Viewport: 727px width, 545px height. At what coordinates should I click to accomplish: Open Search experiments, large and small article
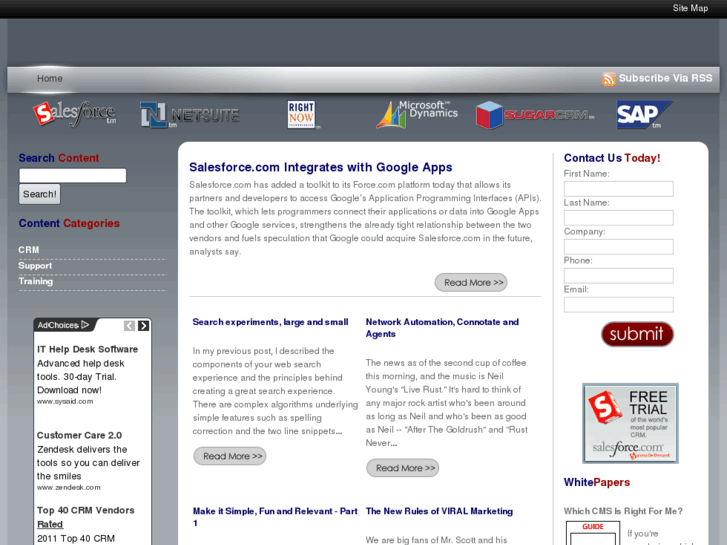tap(270, 322)
